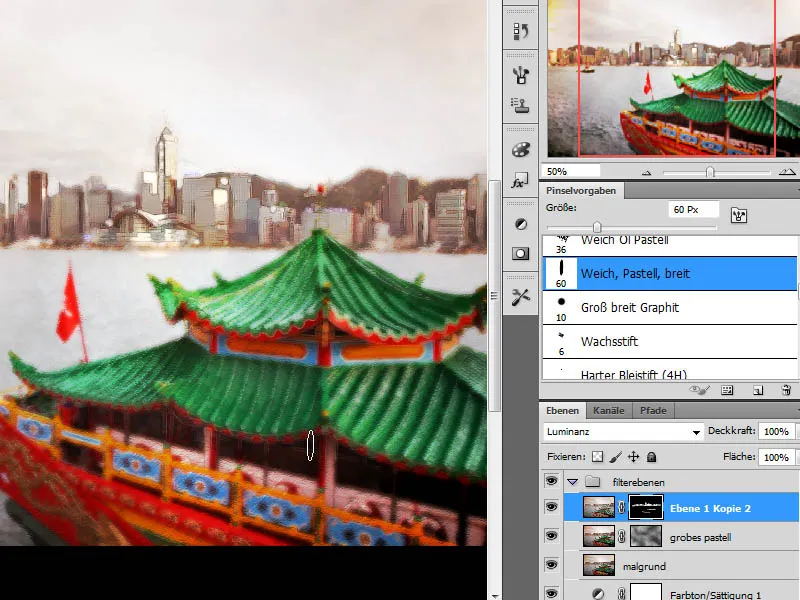Screen dimensions: 800x600
Task: Click the Farbton/Sättigung 1 mask thumbnail
Action: pyautogui.click(x=646, y=592)
